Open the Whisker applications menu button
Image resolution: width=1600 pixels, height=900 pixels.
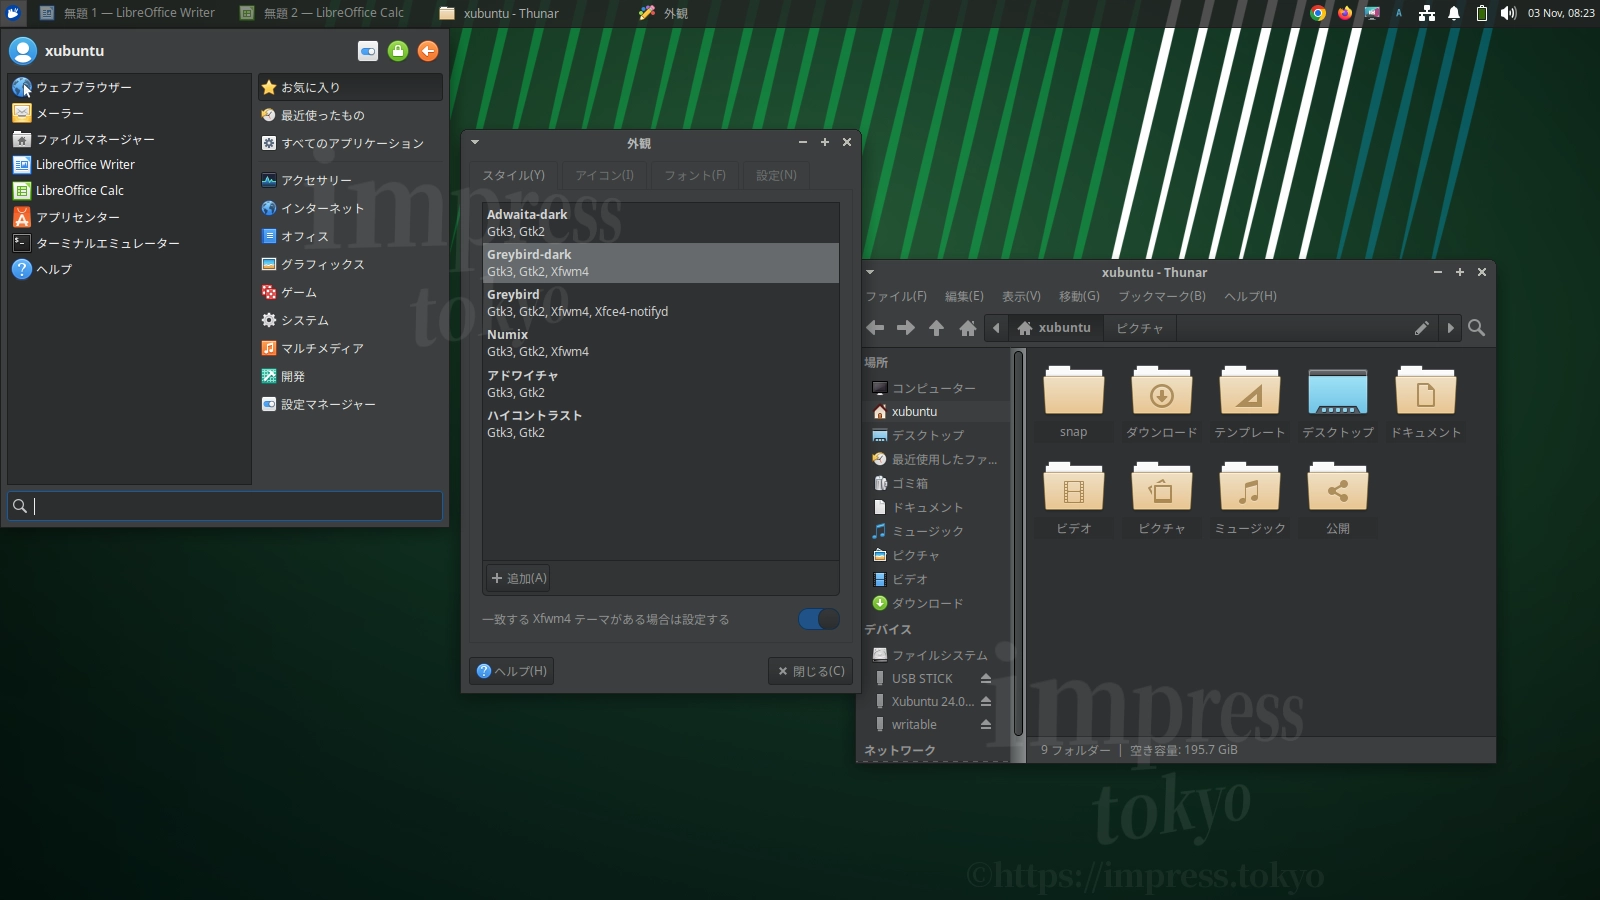pyautogui.click(x=13, y=13)
